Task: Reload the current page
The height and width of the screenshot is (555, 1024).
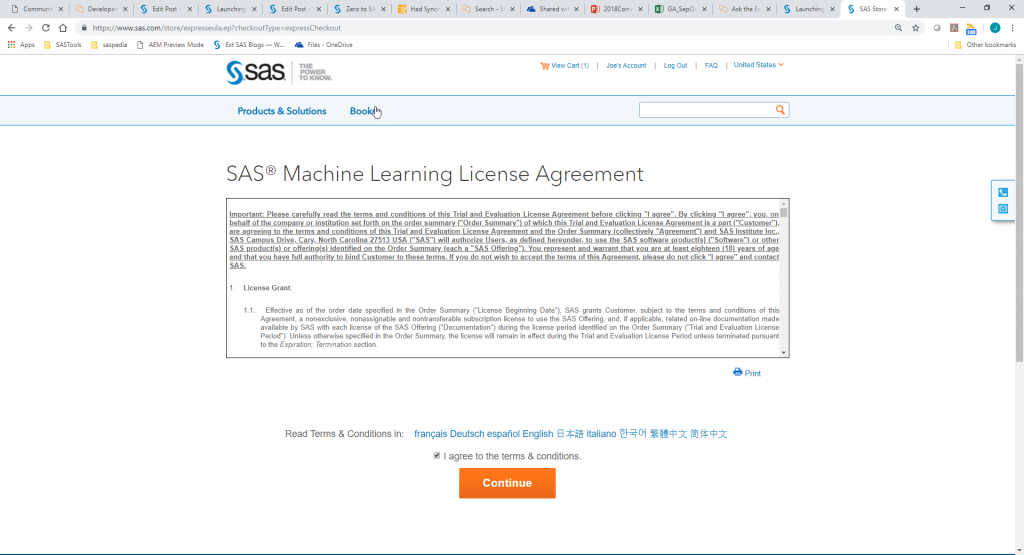Action: [46, 28]
